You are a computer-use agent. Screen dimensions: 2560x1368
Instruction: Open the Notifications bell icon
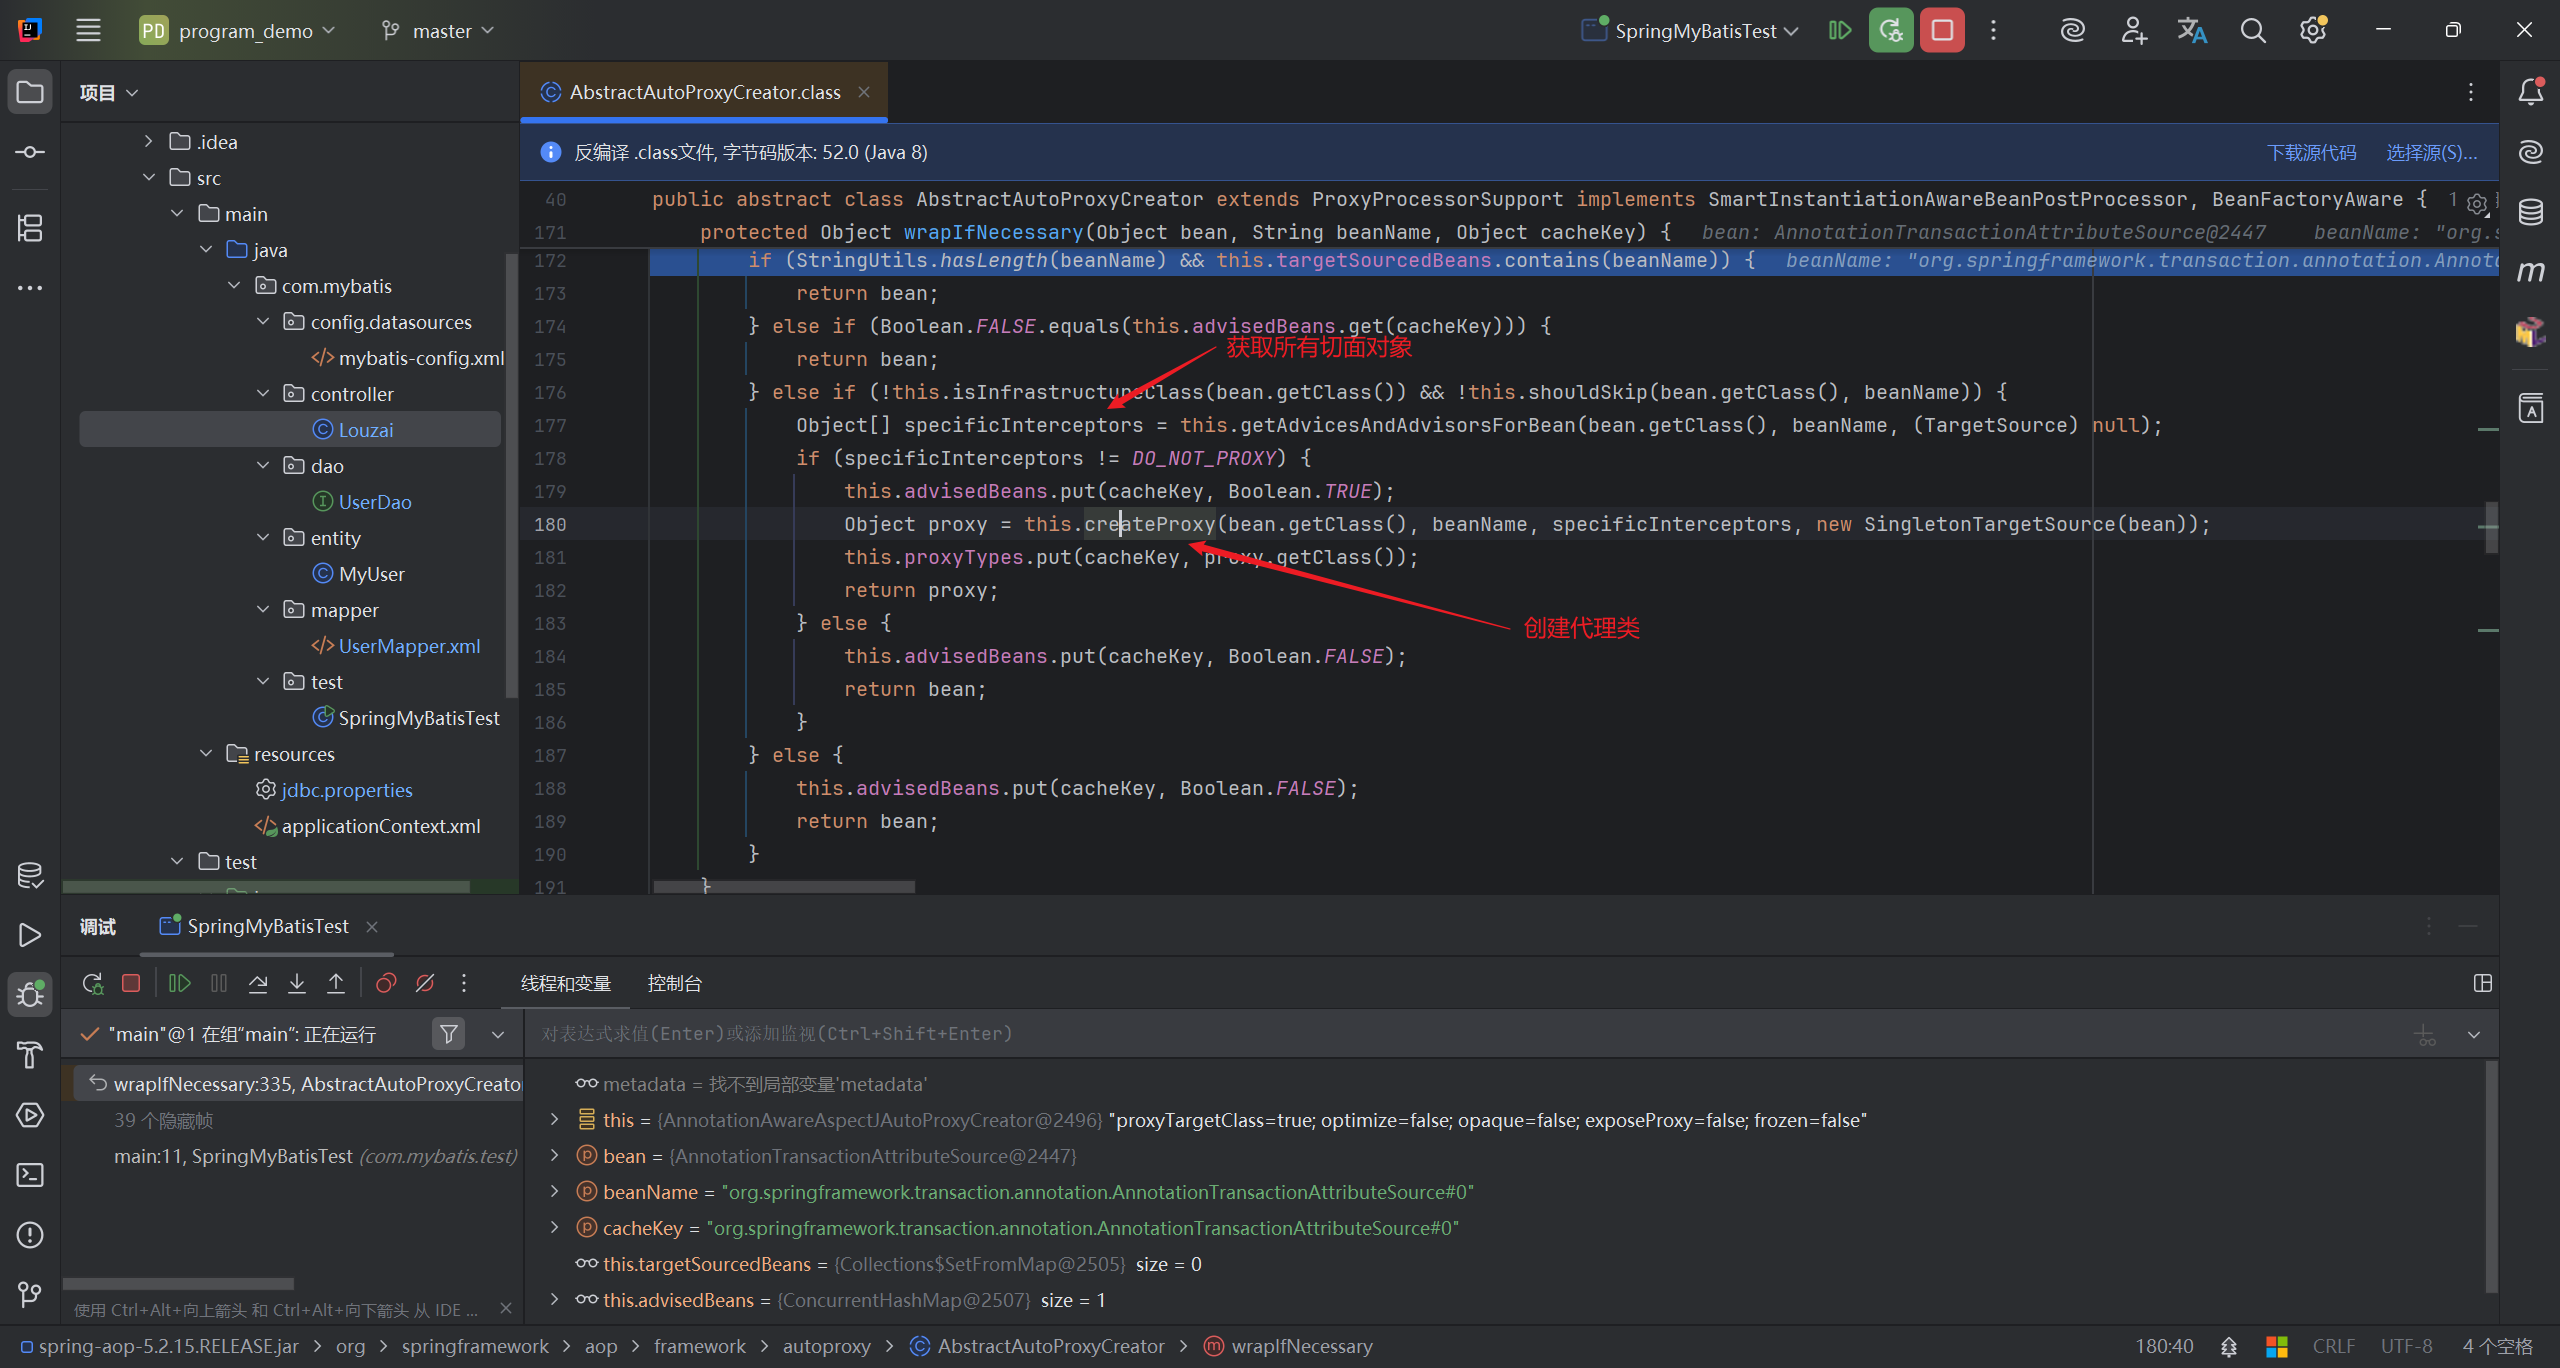pyautogui.click(x=2530, y=92)
